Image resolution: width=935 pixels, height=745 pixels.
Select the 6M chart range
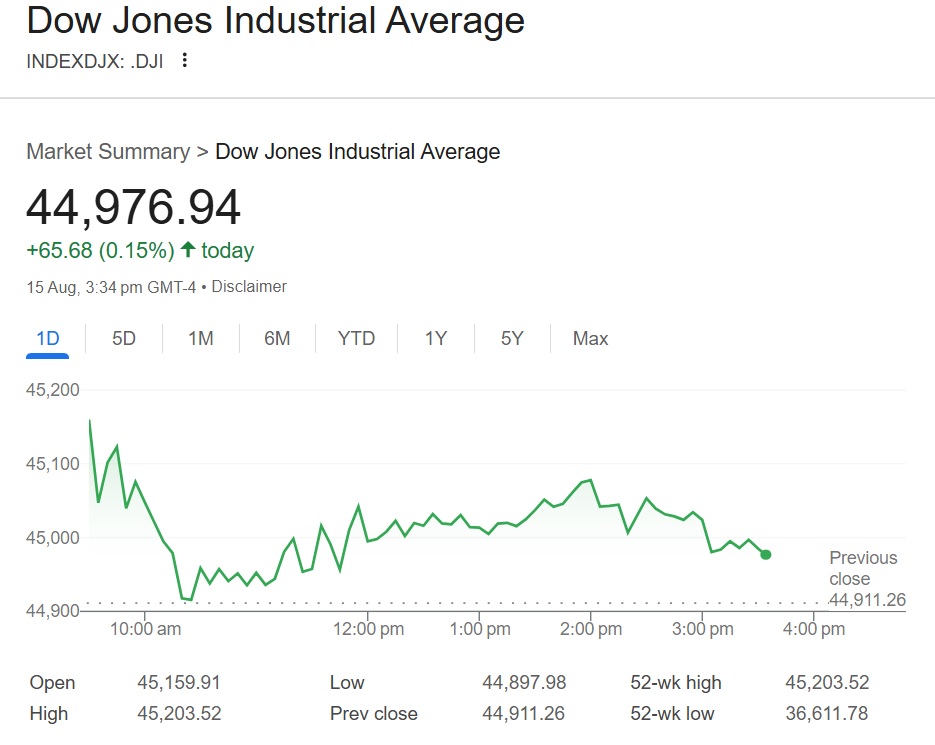tap(277, 339)
